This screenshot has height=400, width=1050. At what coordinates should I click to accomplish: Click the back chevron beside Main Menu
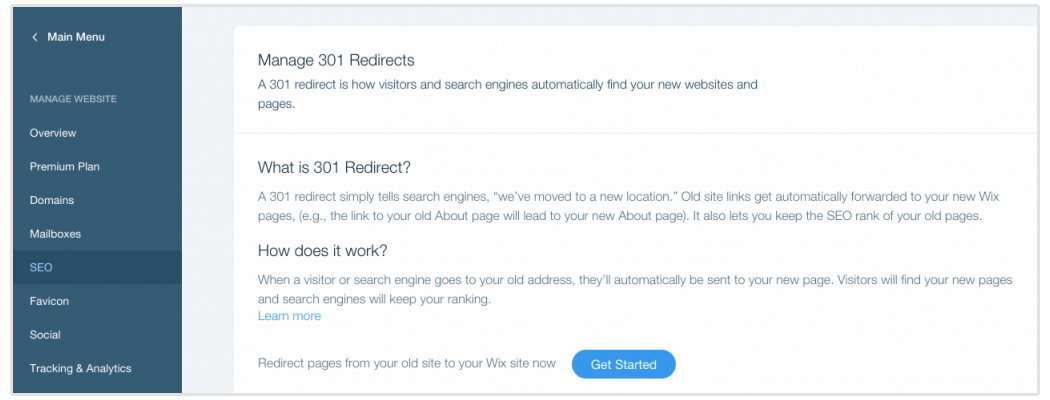point(35,37)
